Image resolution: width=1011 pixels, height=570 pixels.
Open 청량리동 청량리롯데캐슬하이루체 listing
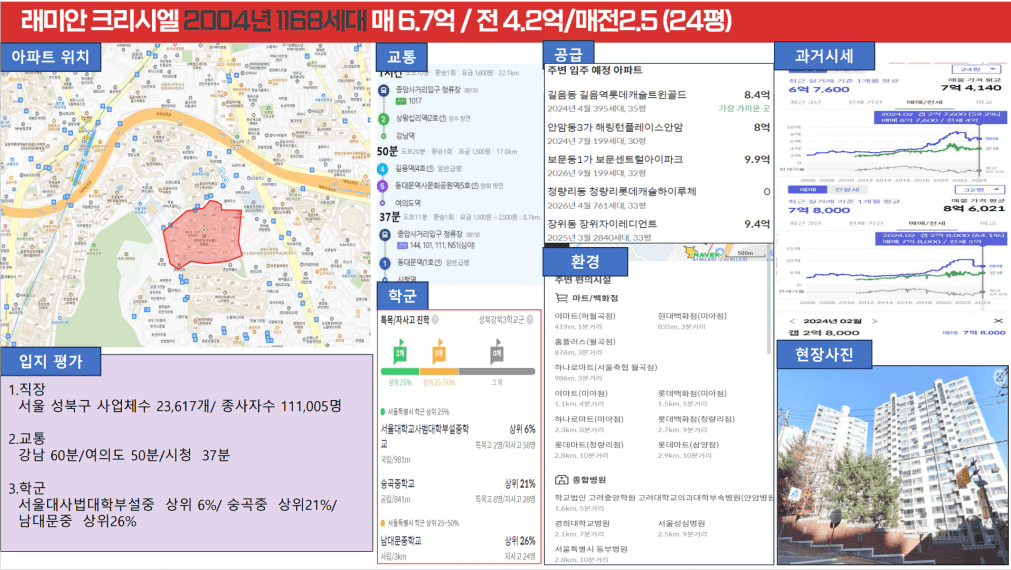pos(658,198)
